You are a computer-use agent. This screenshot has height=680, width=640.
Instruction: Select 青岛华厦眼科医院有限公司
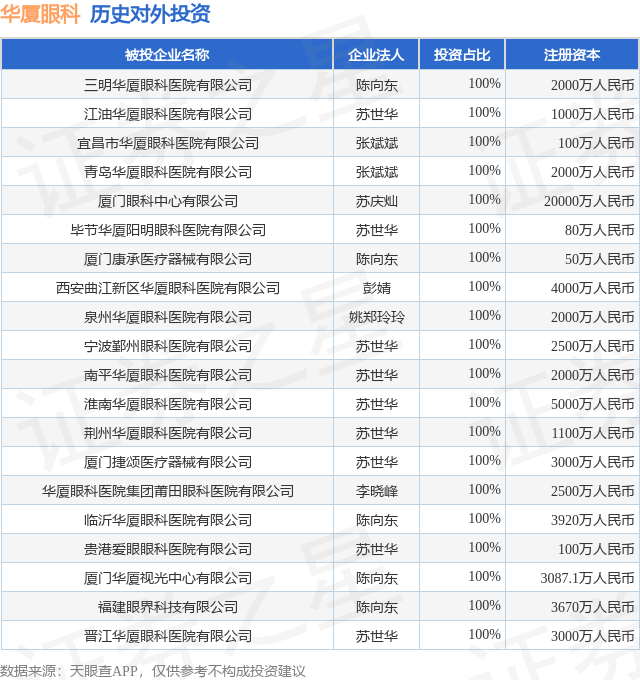[x=168, y=172]
